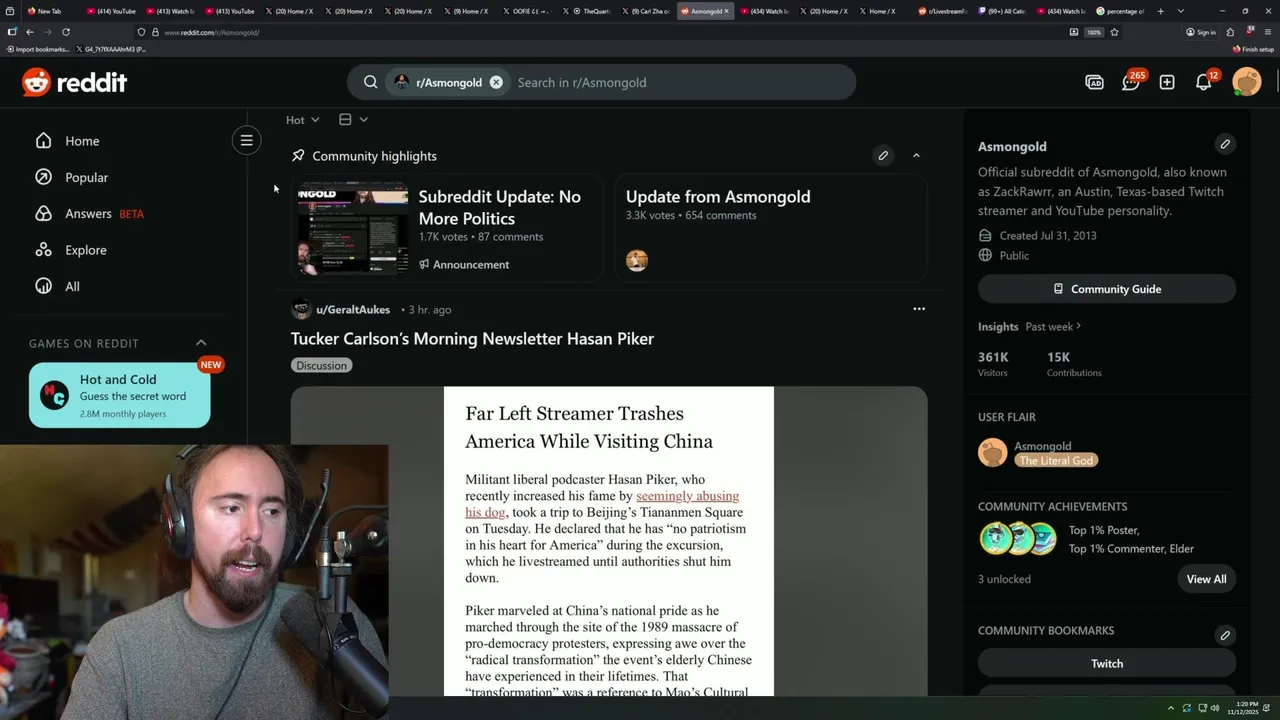Click the community achievements badges

(1018, 538)
